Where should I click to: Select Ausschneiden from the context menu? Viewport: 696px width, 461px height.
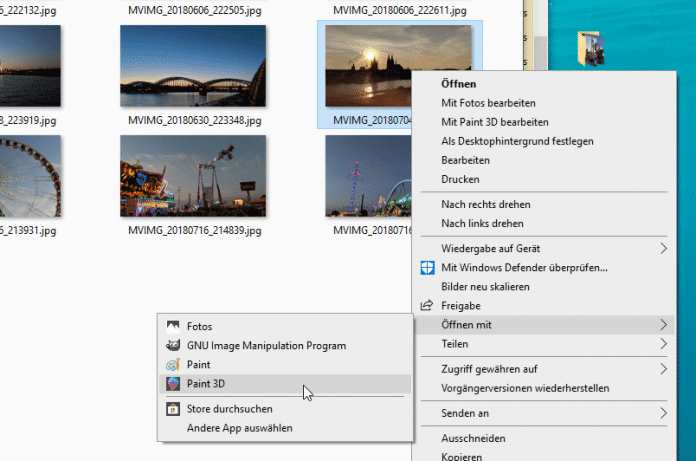click(473, 438)
